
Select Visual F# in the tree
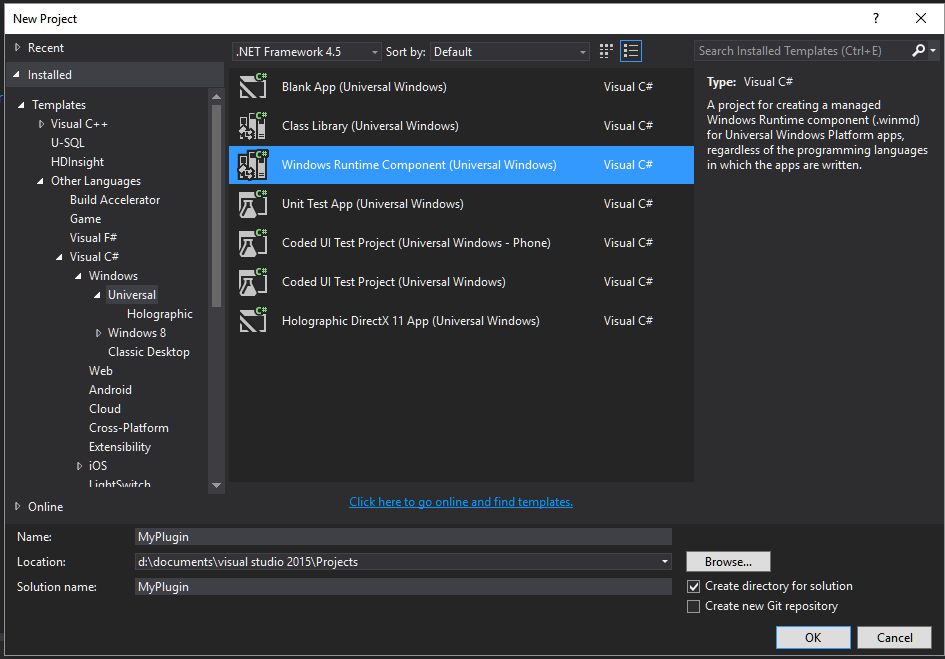point(93,238)
